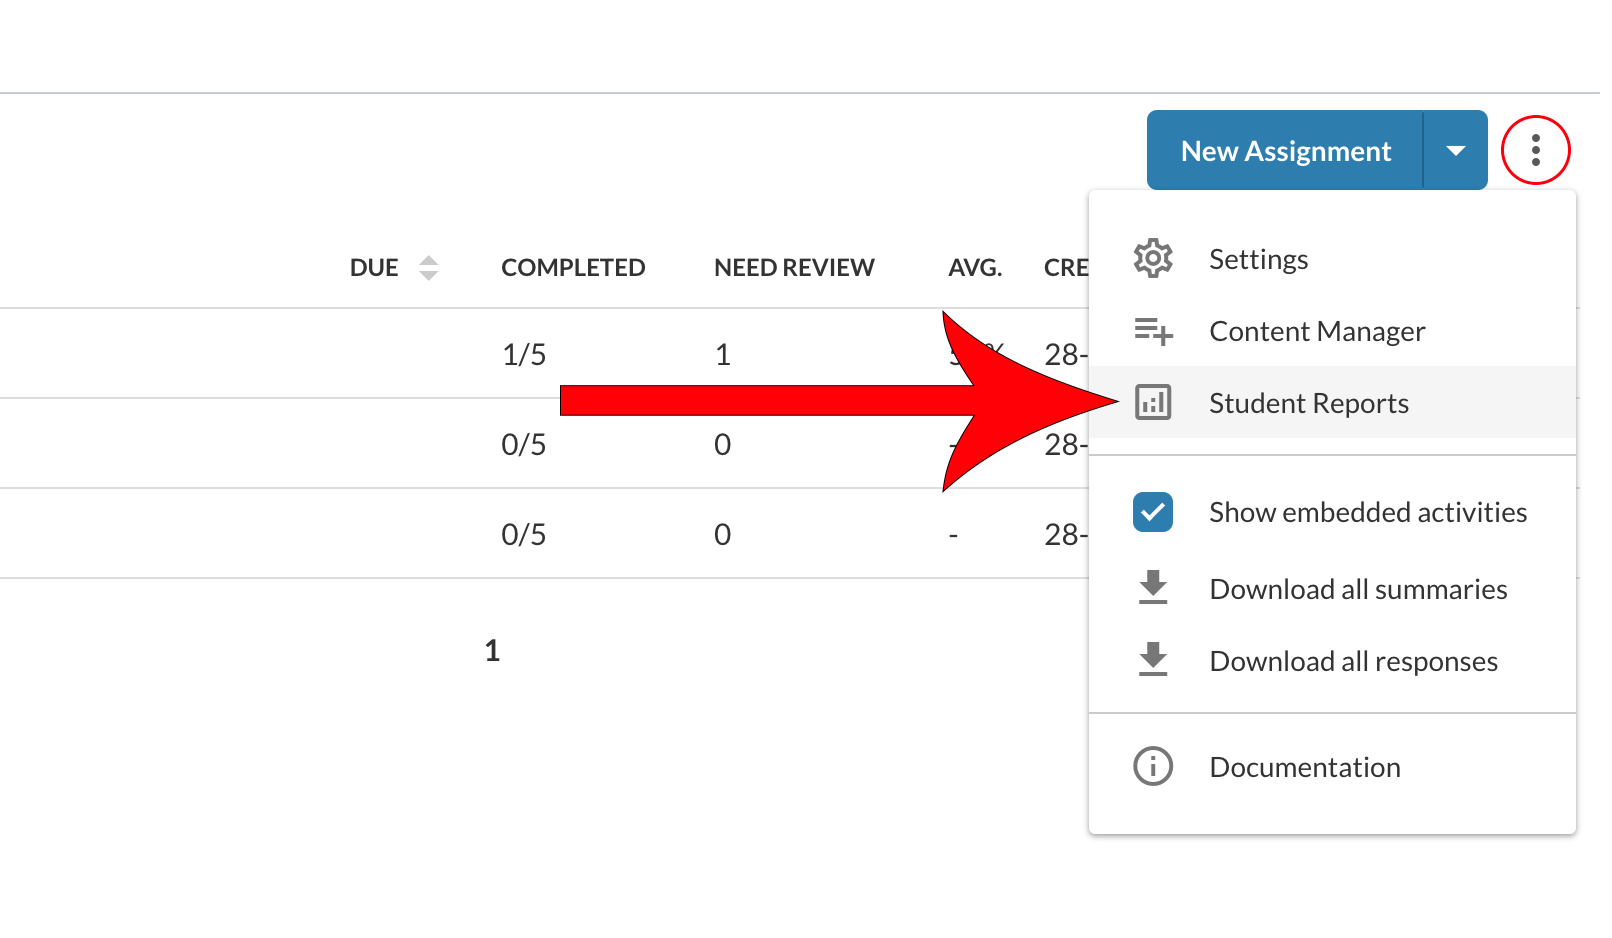1612x938 pixels.
Task: Open the Settings gear icon
Action: [x=1153, y=258]
